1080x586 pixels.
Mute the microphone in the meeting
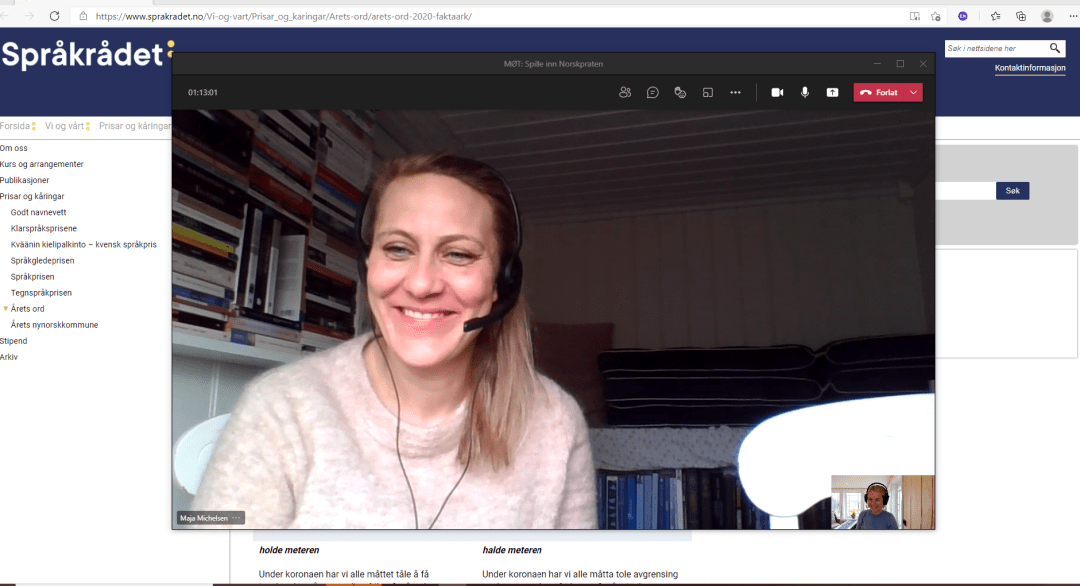[805, 92]
